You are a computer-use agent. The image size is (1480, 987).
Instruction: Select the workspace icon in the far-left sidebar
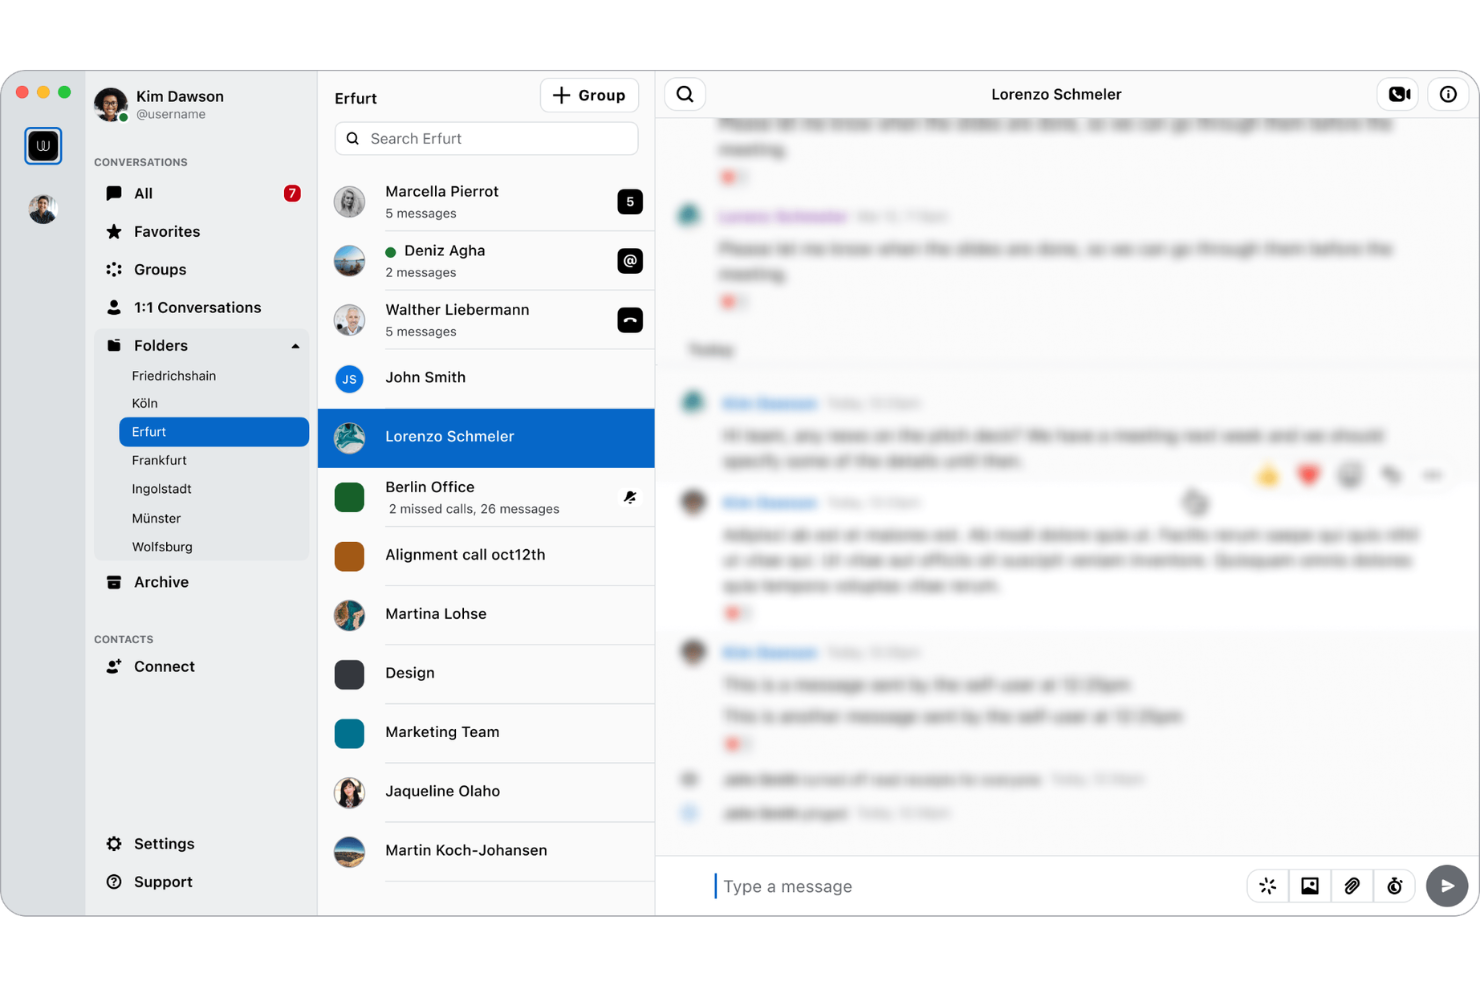click(x=43, y=145)
